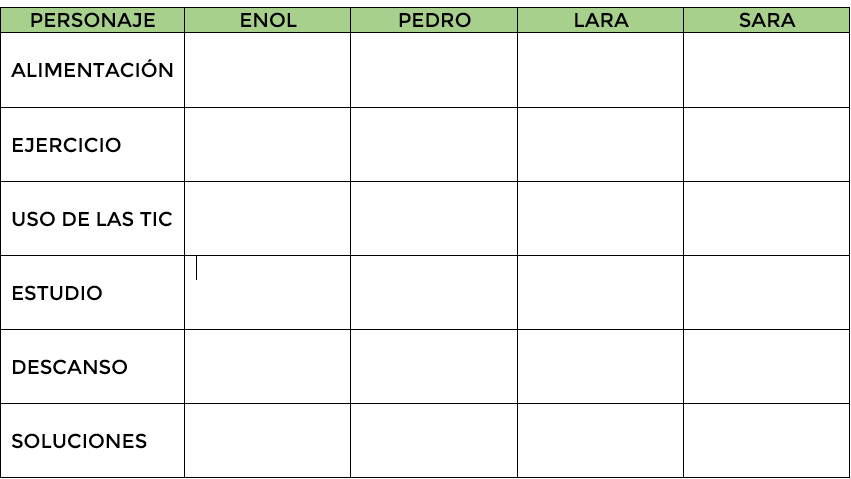Click the SOLUCIONES row label
Image resolution: width=851 pixels, height=479 pixels.
click(79, 441)
